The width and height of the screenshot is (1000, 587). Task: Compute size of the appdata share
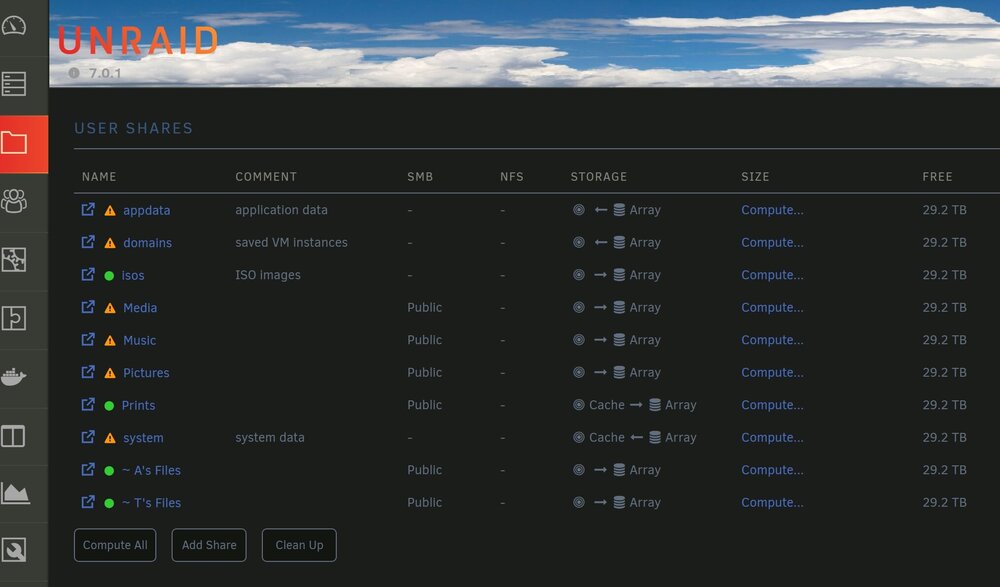772,210
